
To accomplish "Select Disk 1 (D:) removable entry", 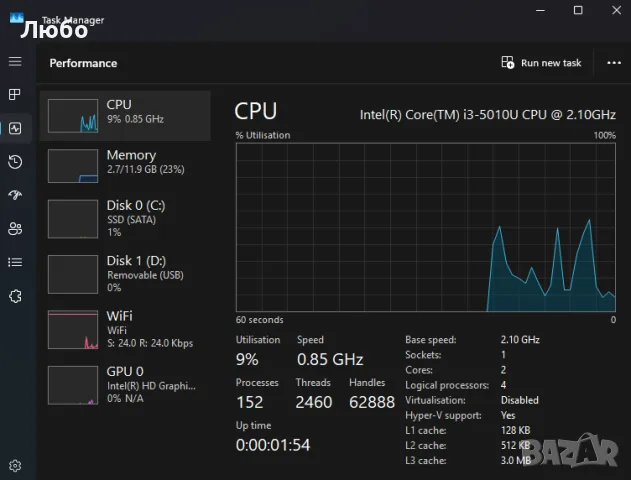I will pos(125,274).
